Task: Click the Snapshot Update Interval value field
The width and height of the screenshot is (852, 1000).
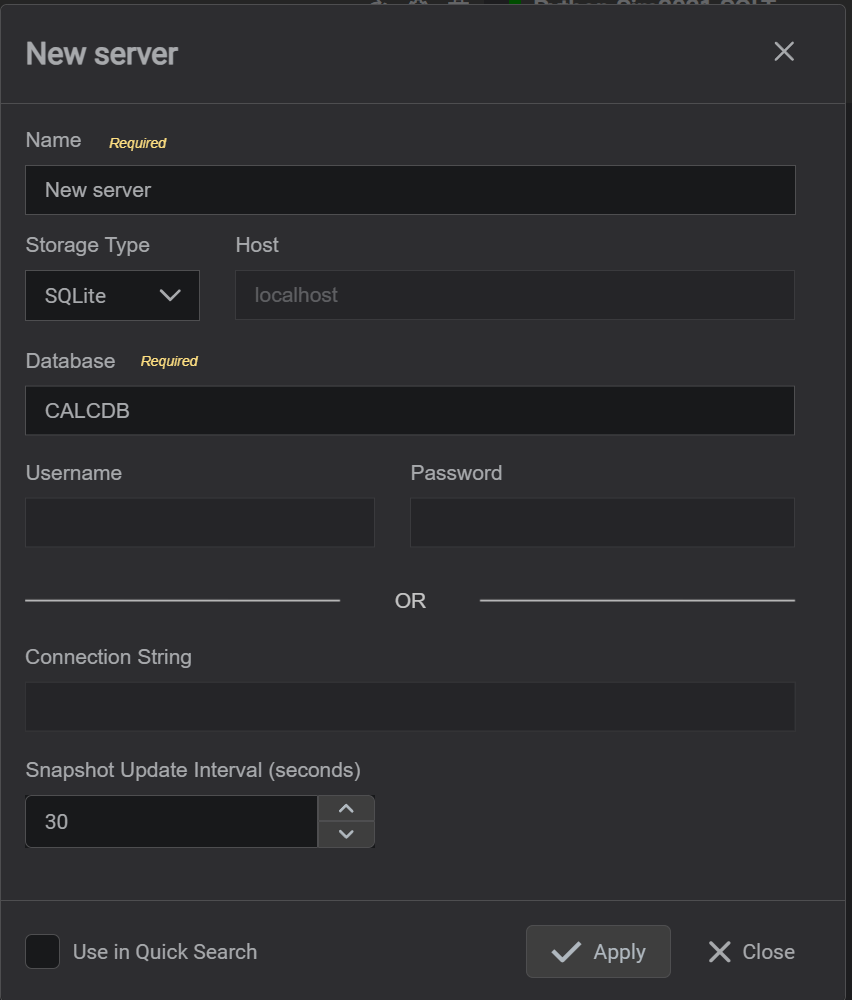Action: (x=172, y=821)
